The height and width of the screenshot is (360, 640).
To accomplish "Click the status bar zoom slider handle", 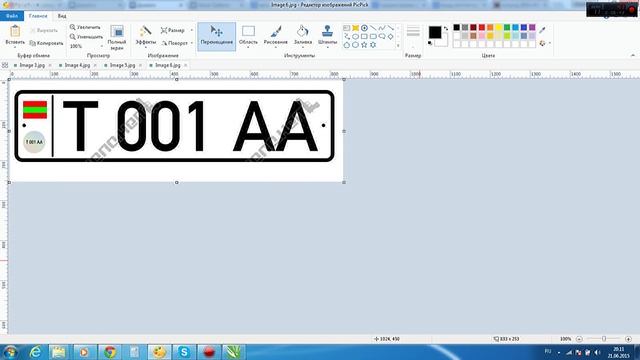I will 604,339.
